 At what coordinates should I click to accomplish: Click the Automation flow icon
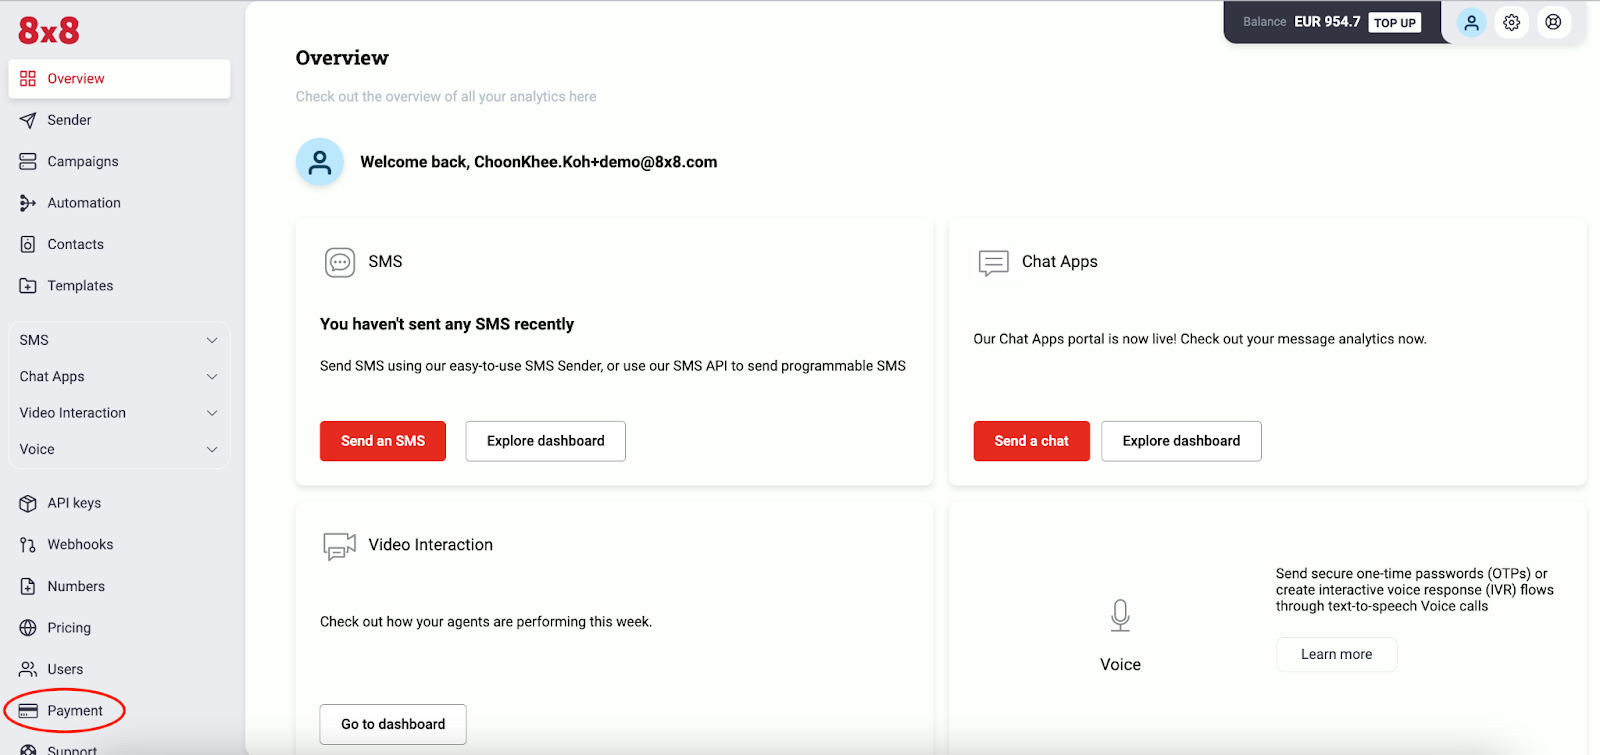28,203
